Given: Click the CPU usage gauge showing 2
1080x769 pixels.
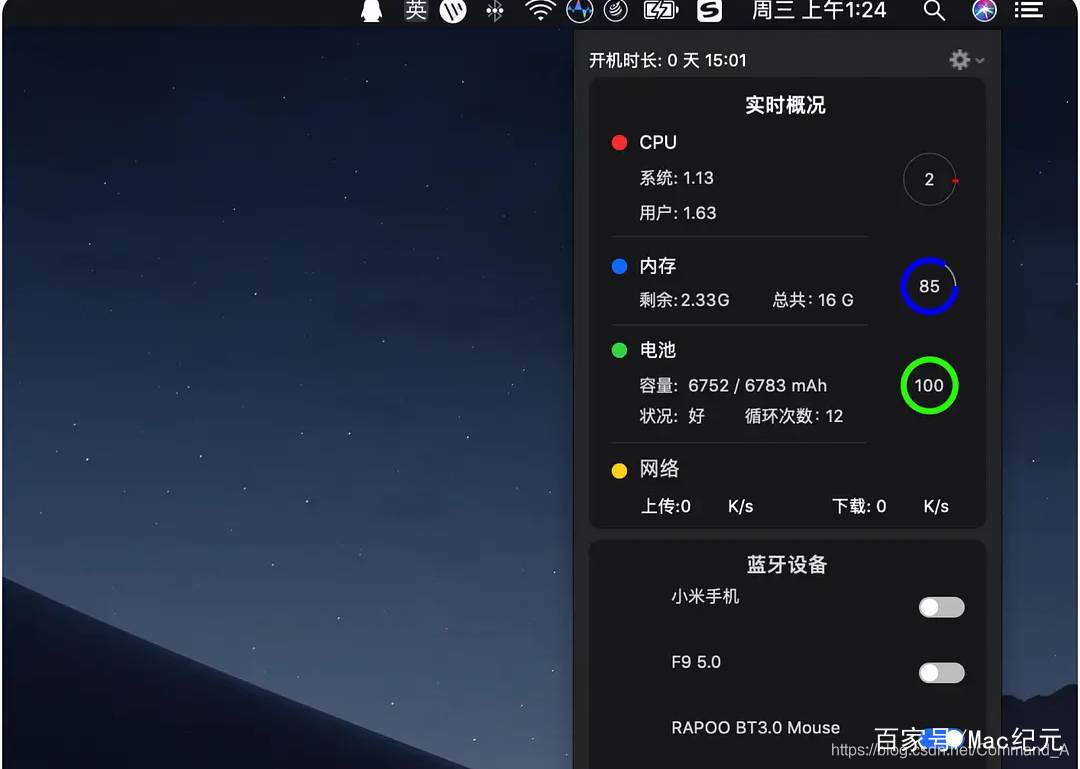Looking at the screenshot, I should pos(930,179).
